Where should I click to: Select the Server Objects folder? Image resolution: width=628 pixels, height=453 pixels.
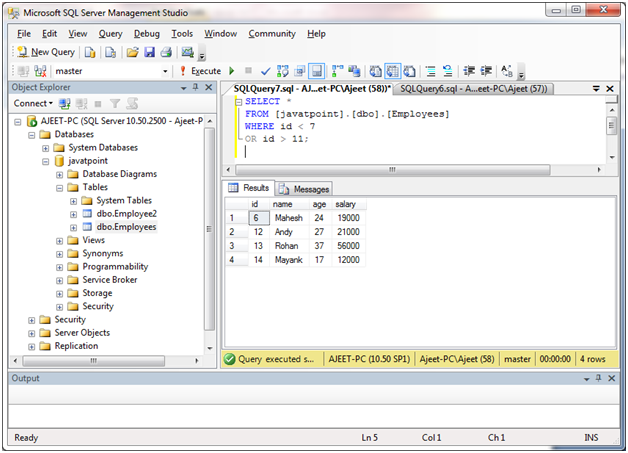coord(82,333)
